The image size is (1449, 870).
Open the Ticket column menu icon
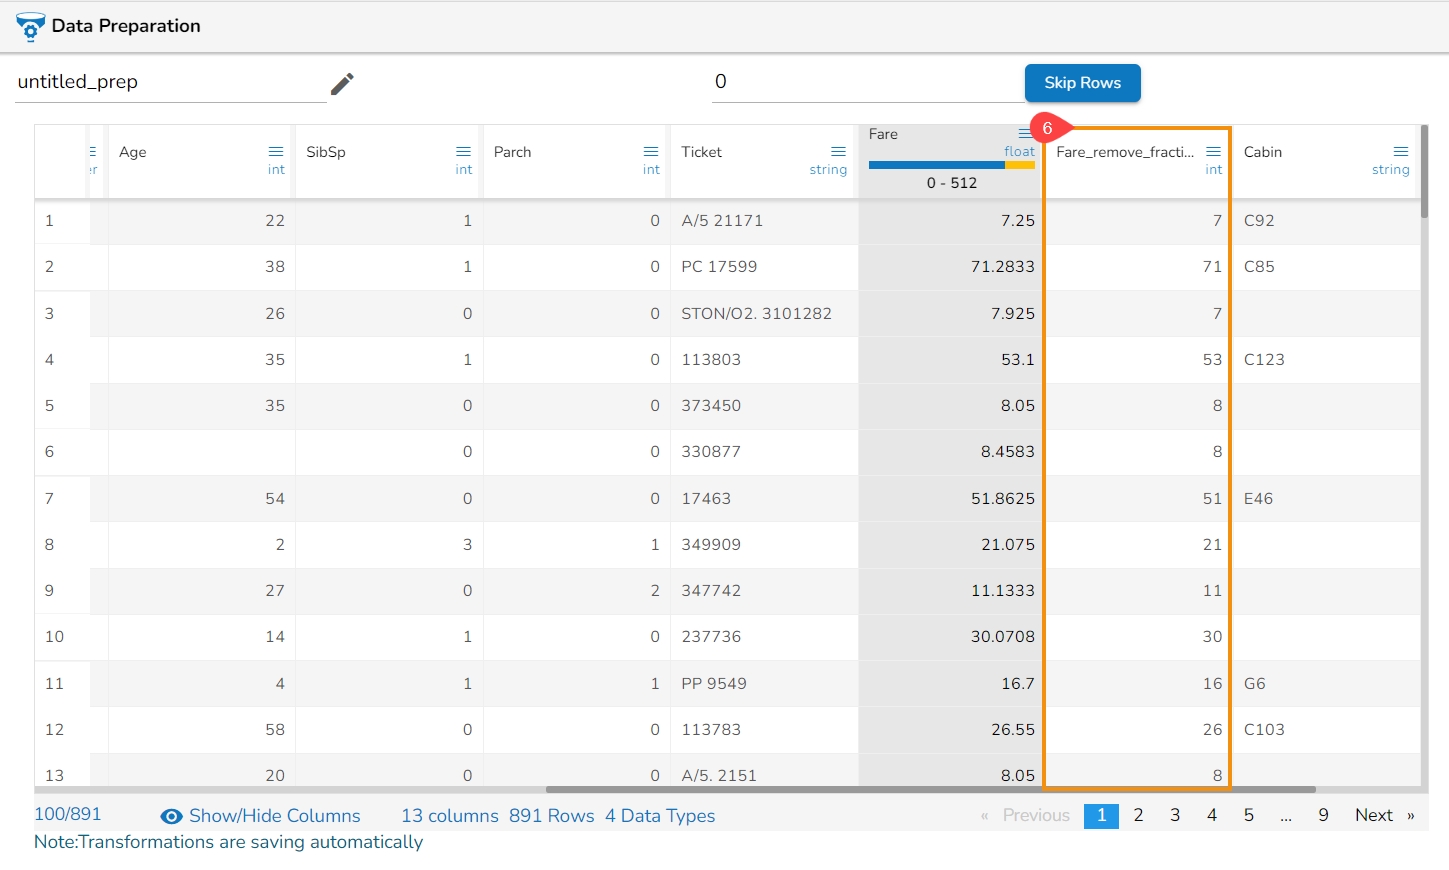point(838,152)
